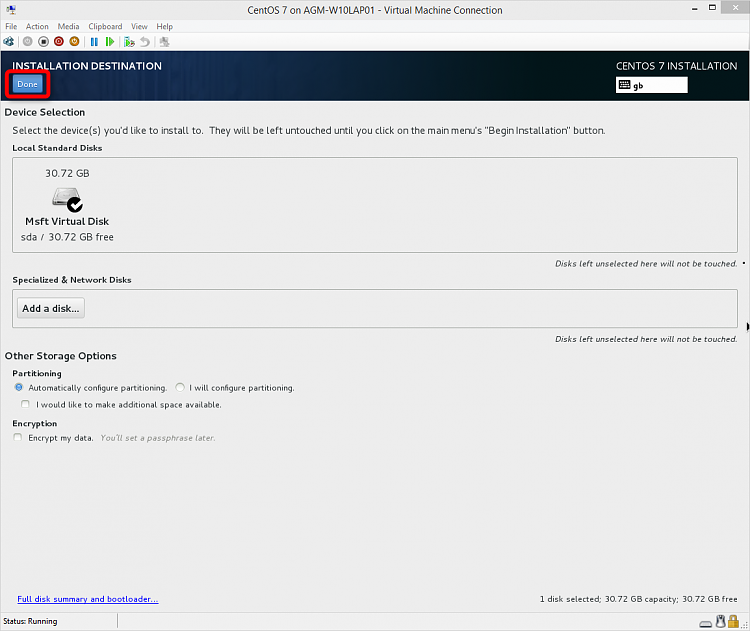Viewport: 750px width, 631px height.
Task: Click the Msft Virtual Disk label
Action: 67,221
